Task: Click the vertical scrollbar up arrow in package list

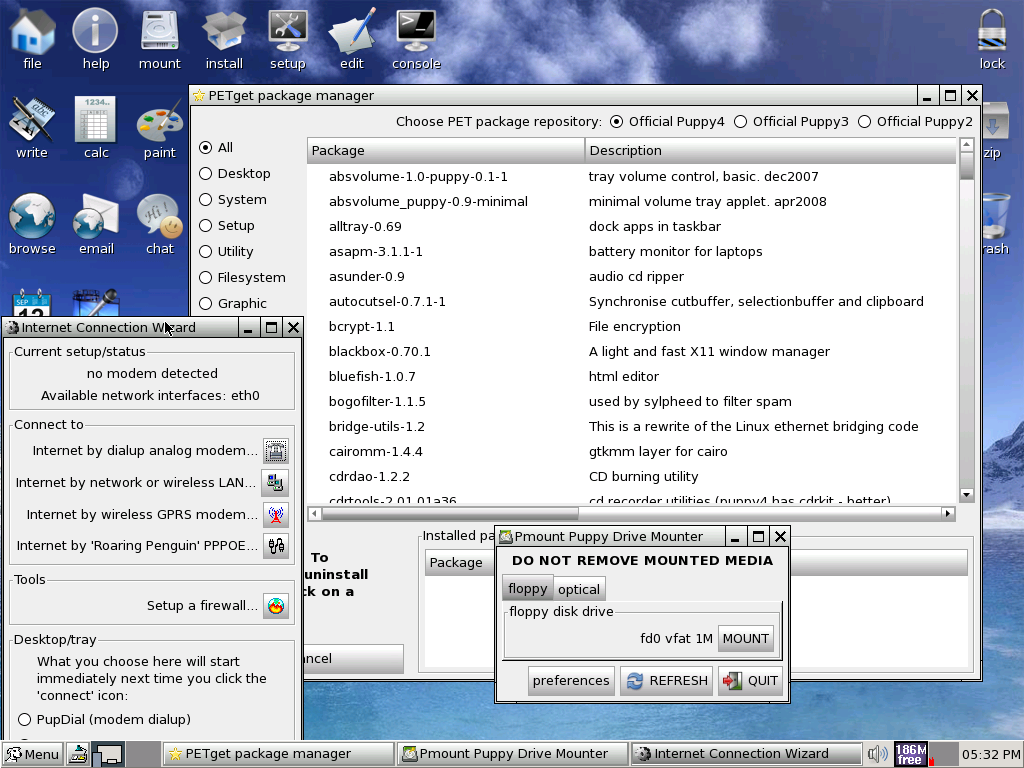Action: [967, 144]
